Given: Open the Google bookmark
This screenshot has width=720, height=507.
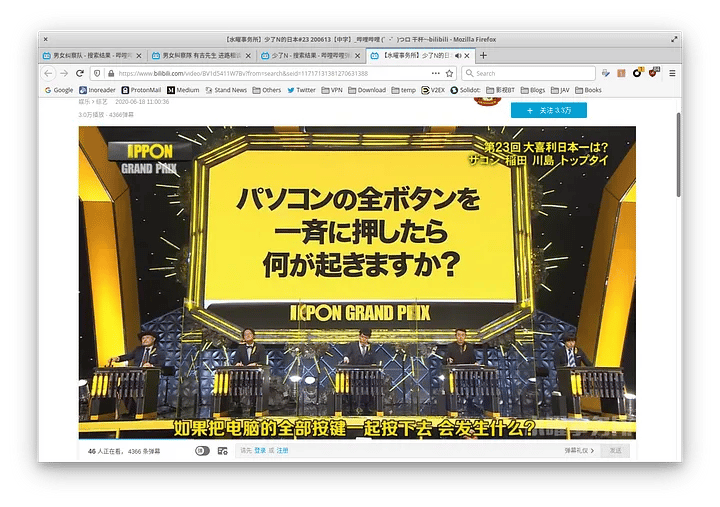Looking at the screenshot, I should pyautogui.click(x=59, y=90).
